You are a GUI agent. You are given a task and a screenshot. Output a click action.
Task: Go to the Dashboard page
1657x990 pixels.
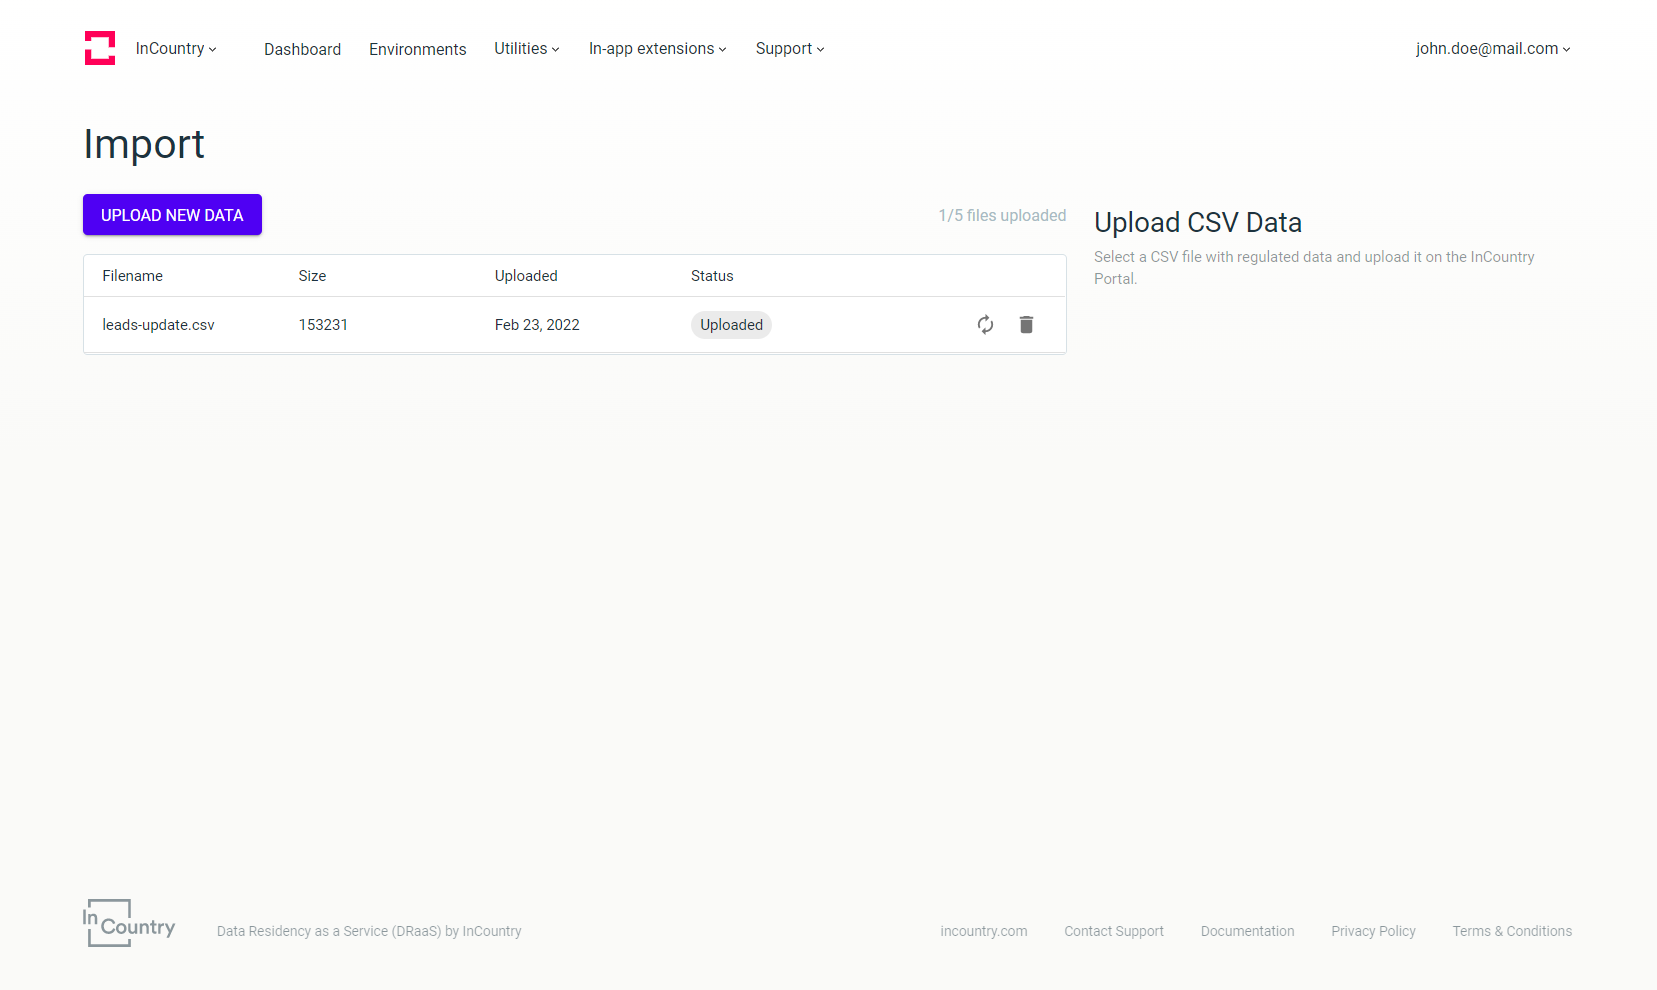[302, 49]
